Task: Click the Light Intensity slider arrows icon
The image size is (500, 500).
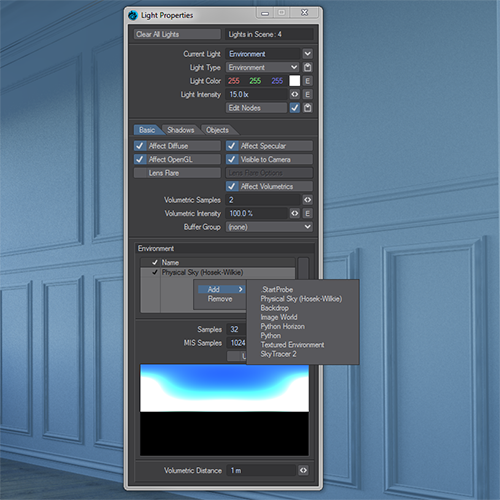Action: pos(294,94)
